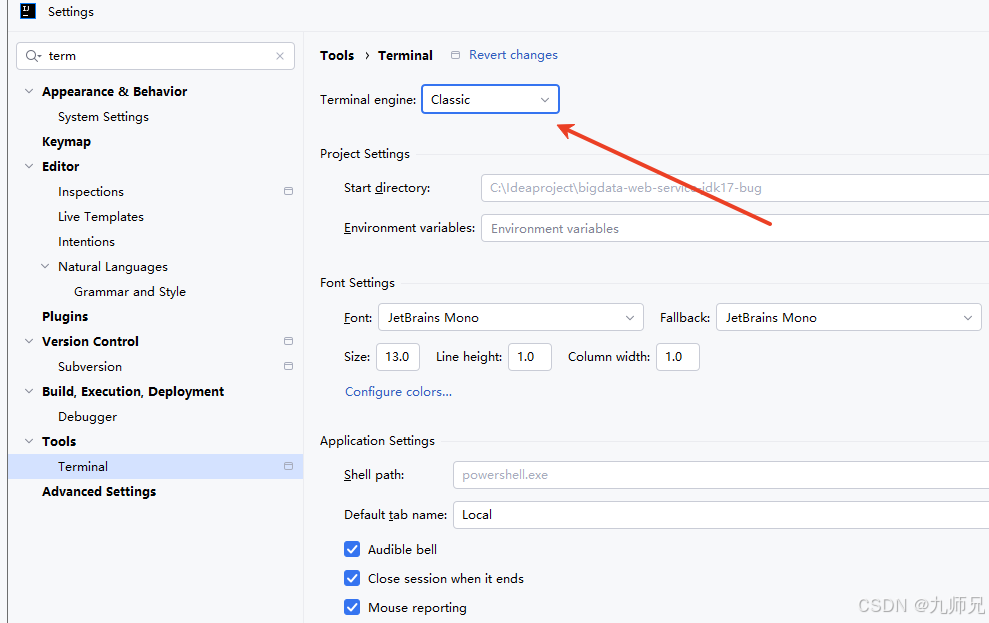The image size is (989, 623).
Task: Click the project-level icon next to Terminal row
Action: (288, 466)
